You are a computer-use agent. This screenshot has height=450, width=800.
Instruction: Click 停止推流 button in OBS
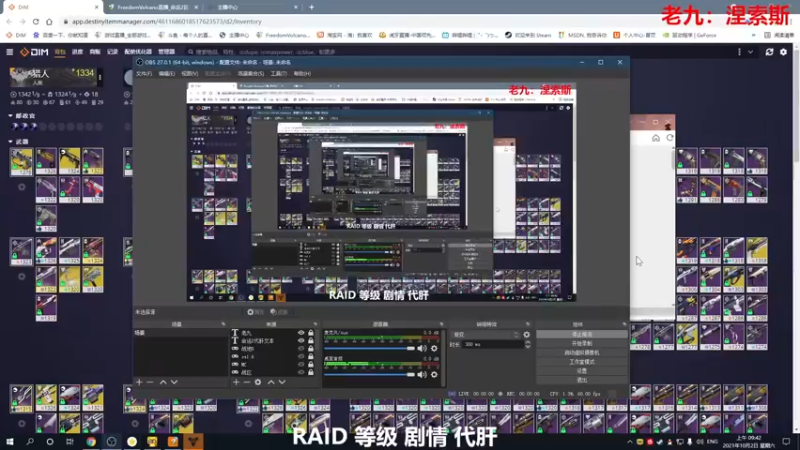582,334
